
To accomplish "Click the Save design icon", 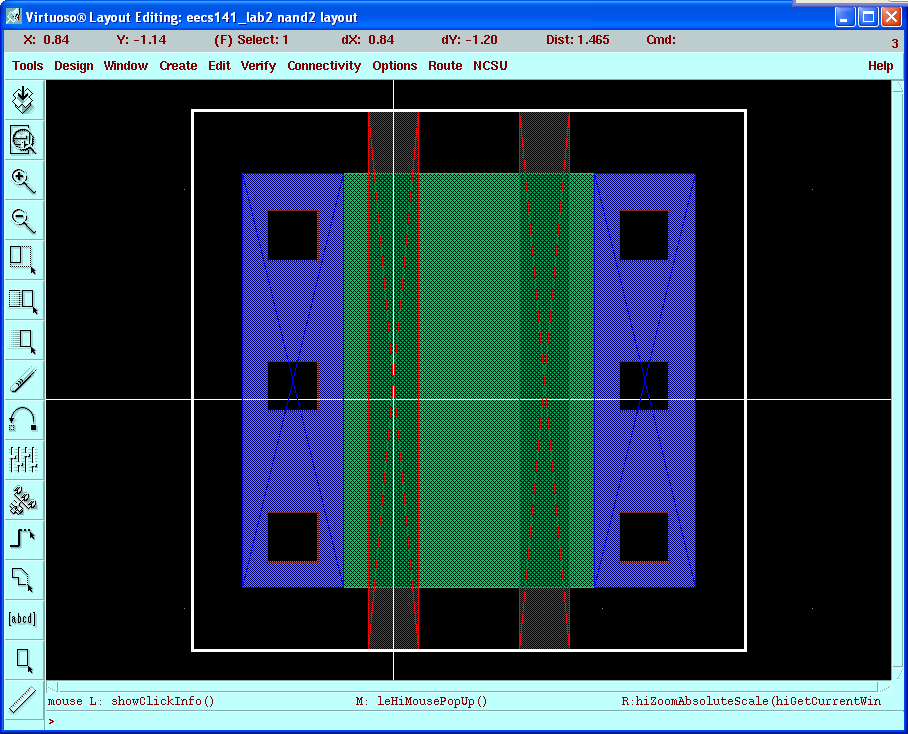I will pos(23,100).
